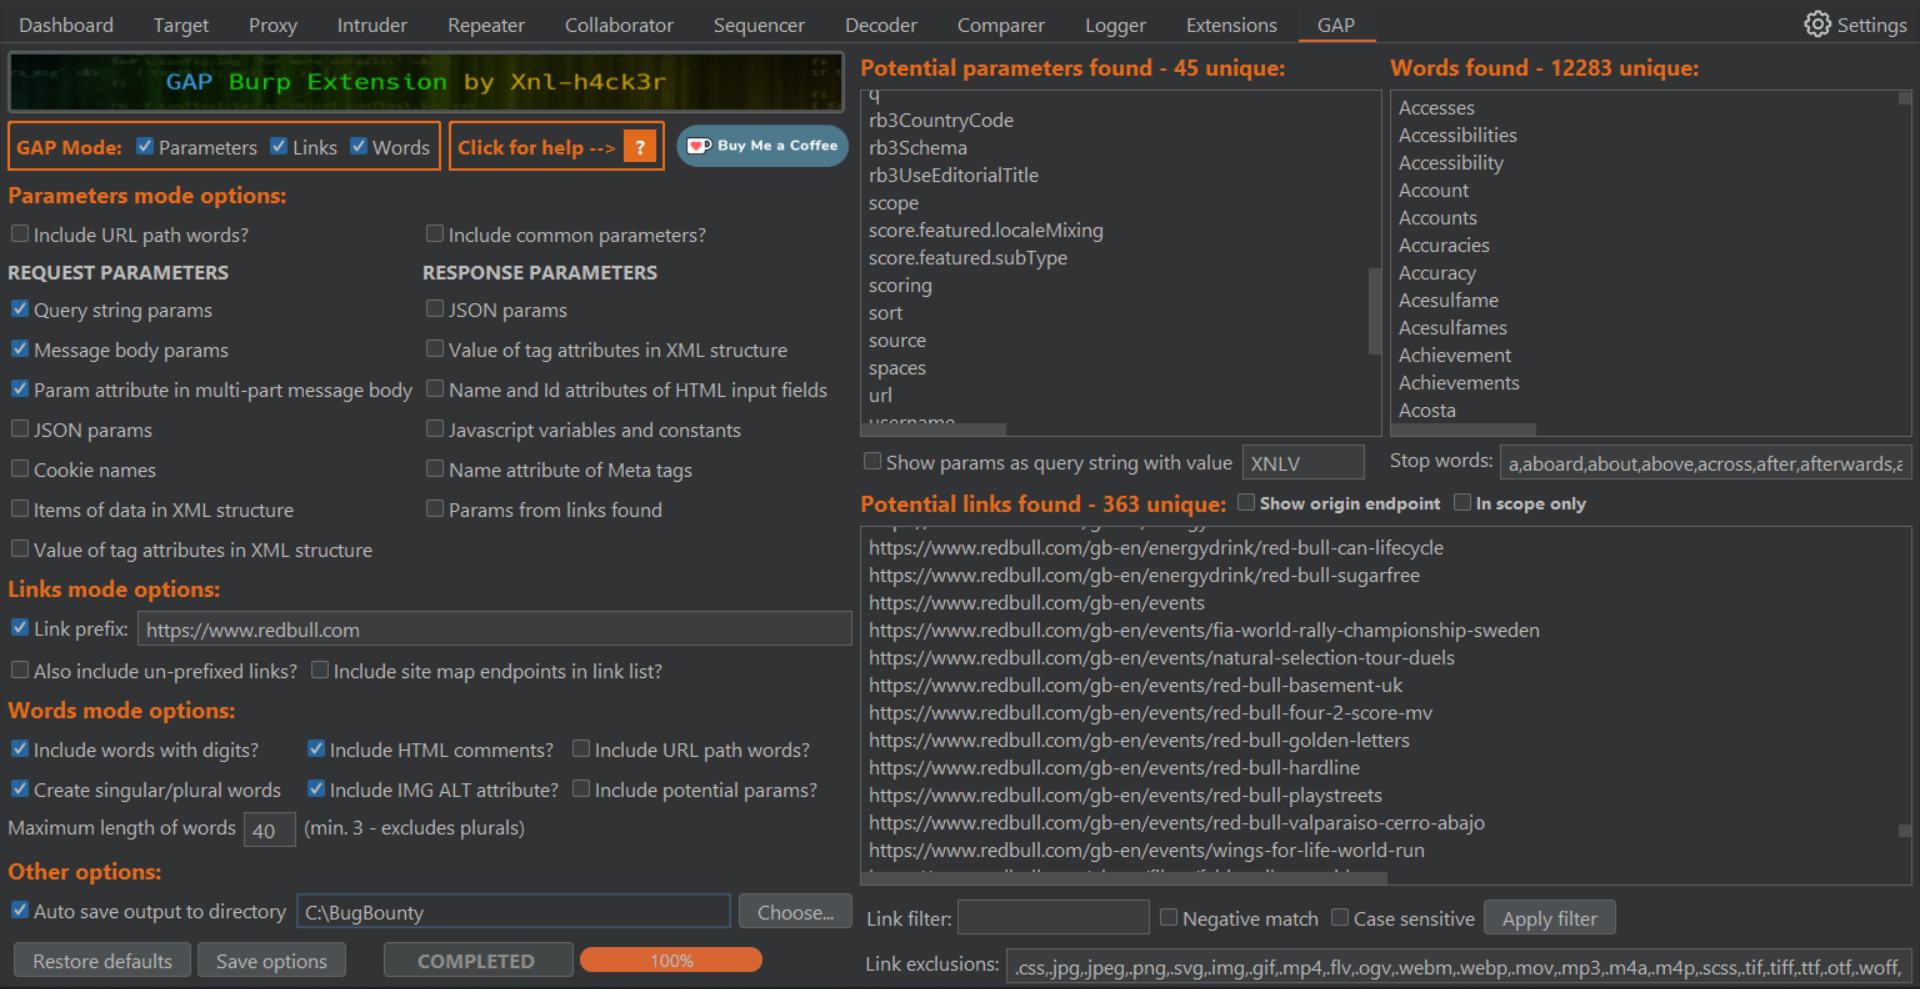This screenshot has height=989, width=1920.
Task: Uncheck Create singular/plural words
Action: (x=20, y=789)
